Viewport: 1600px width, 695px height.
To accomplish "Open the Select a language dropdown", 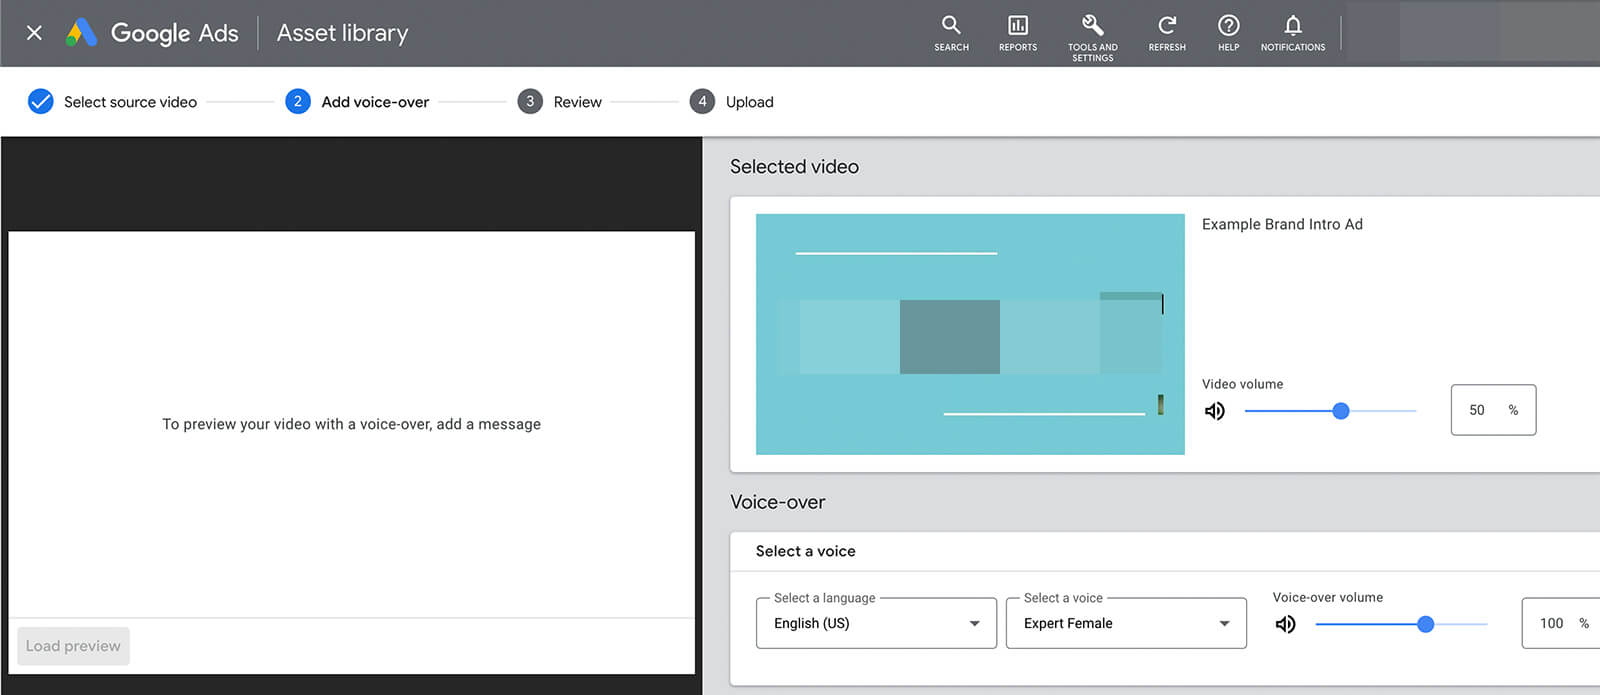I will click(876, 623).
